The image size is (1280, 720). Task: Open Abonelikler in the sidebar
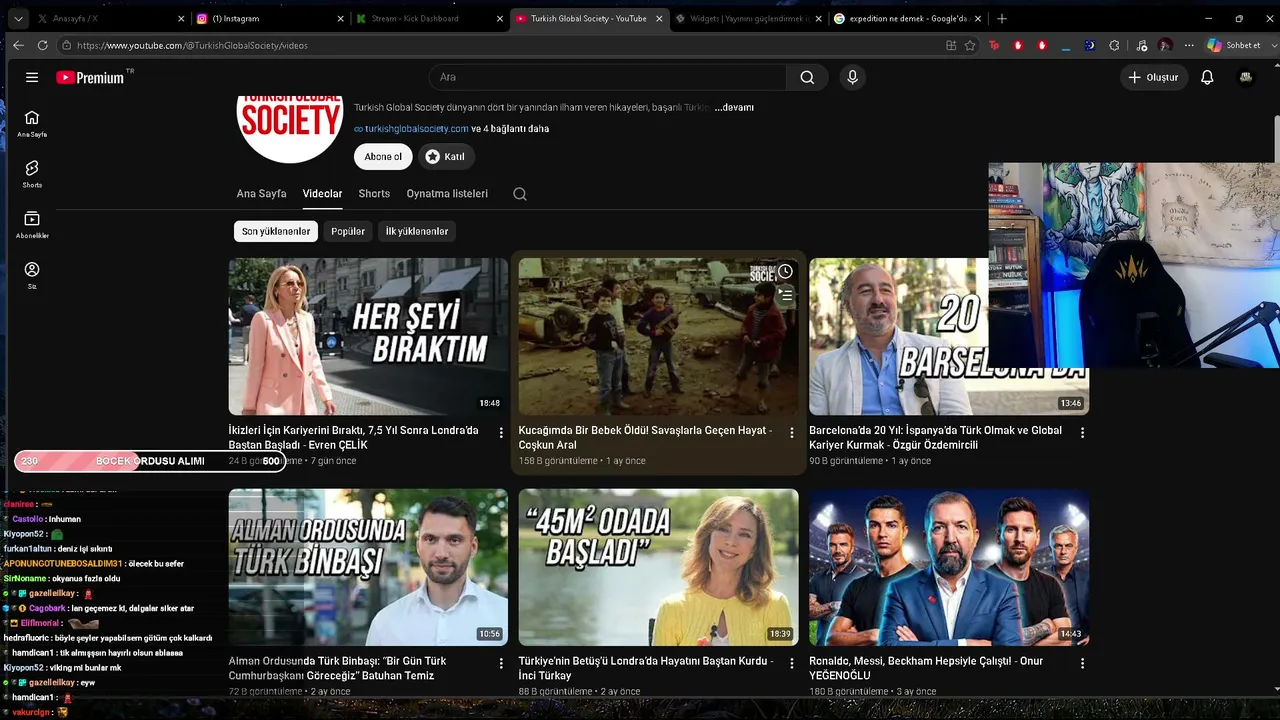32,225
